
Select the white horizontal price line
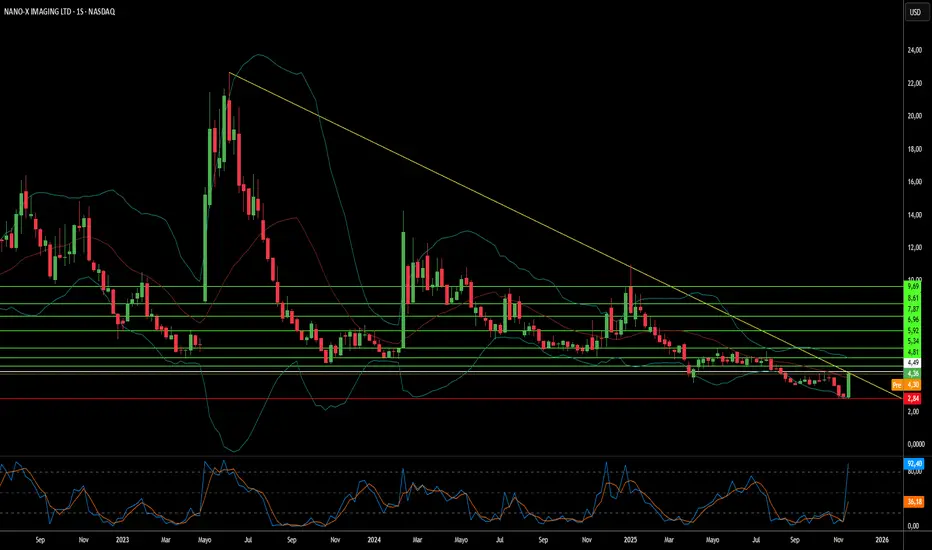pos(452,372)
